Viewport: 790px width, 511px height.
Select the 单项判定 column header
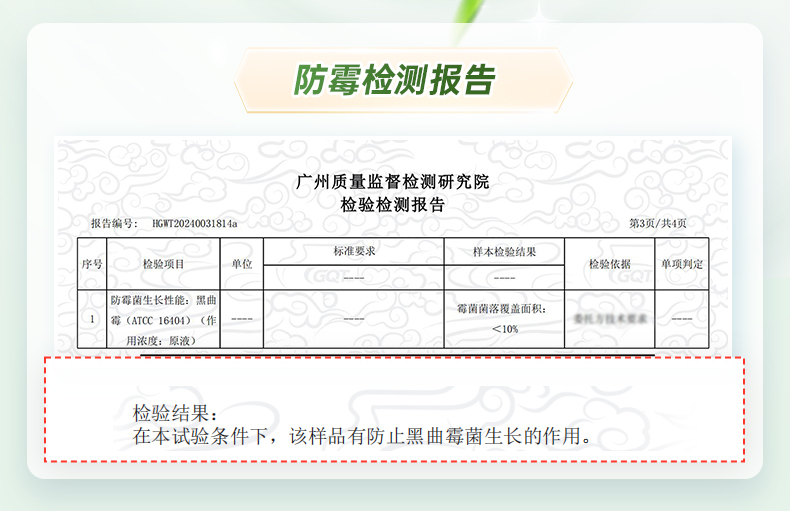tap(682, 264)
